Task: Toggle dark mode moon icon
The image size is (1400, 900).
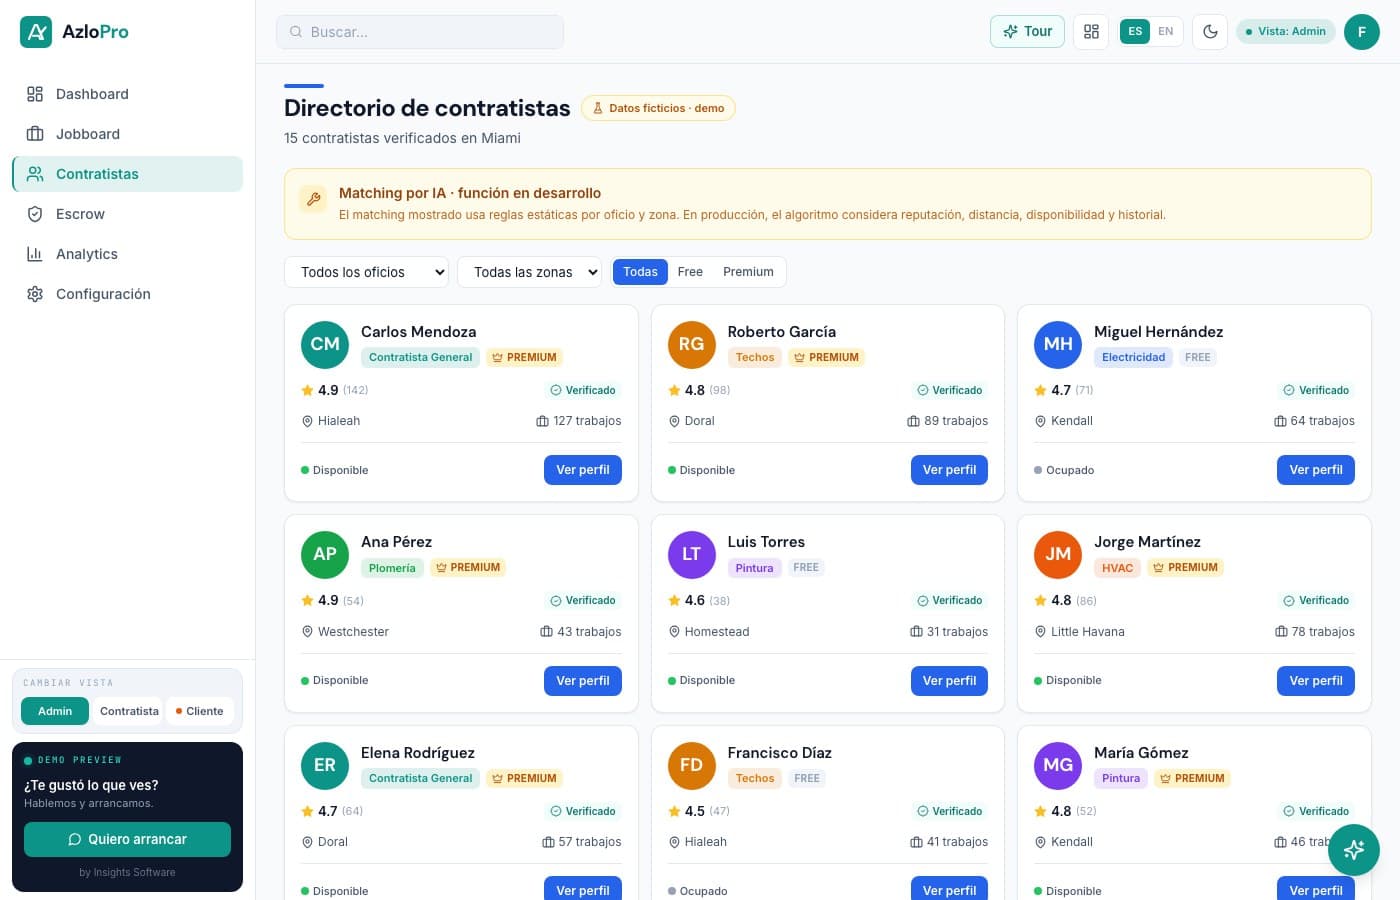Action: (x=1210, y=32)
